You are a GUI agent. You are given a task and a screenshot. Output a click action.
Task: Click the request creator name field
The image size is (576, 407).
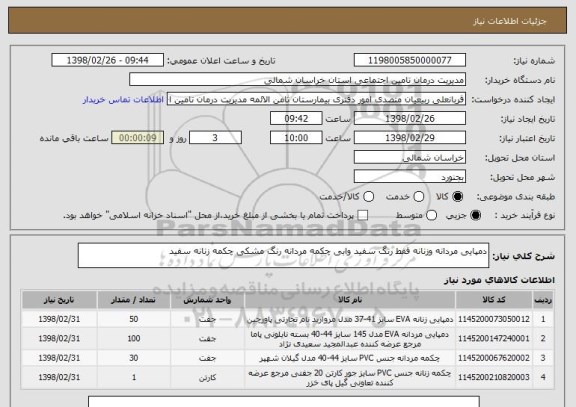pos(316,99)
